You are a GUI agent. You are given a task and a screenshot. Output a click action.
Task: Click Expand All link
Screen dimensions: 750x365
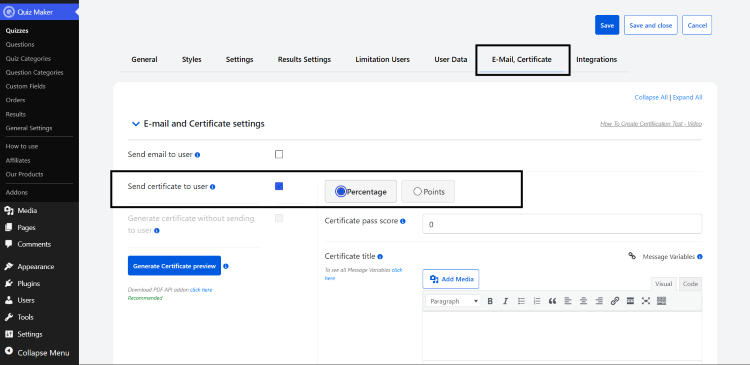tap(687, 98)
